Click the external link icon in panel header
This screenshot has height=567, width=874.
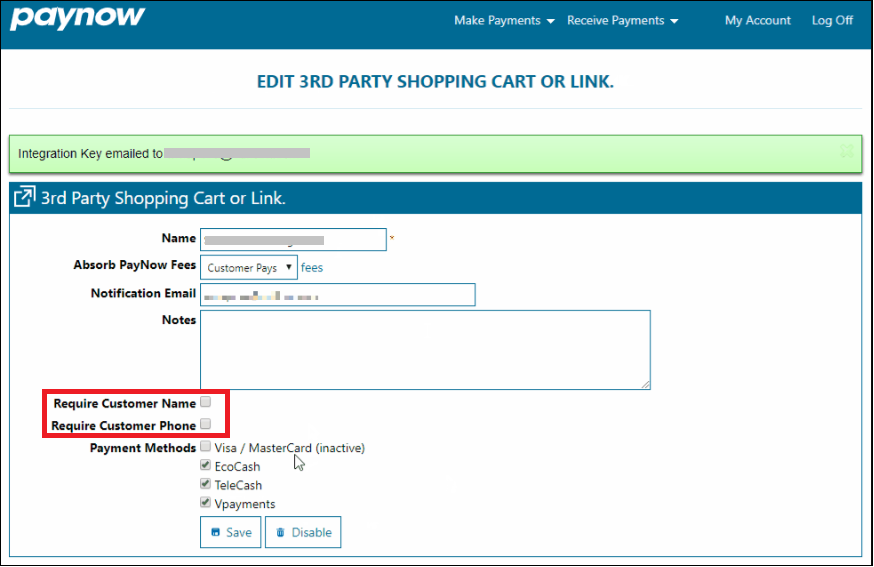tap(25, 197)
